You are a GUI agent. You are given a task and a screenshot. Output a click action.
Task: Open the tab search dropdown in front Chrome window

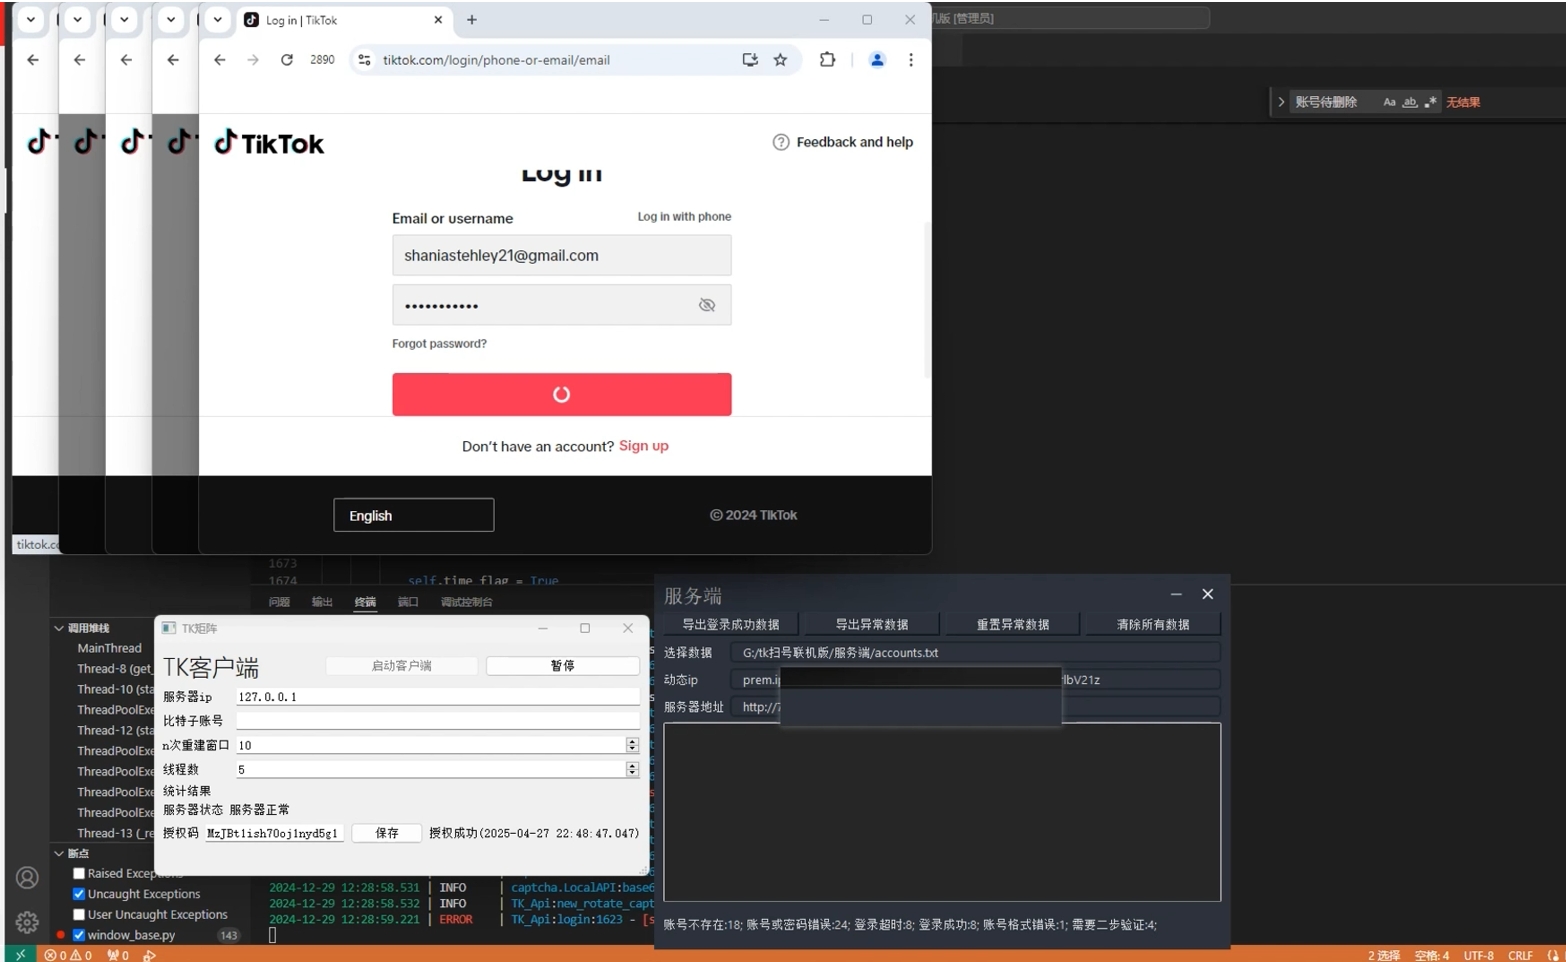click(x=217, y=20)
